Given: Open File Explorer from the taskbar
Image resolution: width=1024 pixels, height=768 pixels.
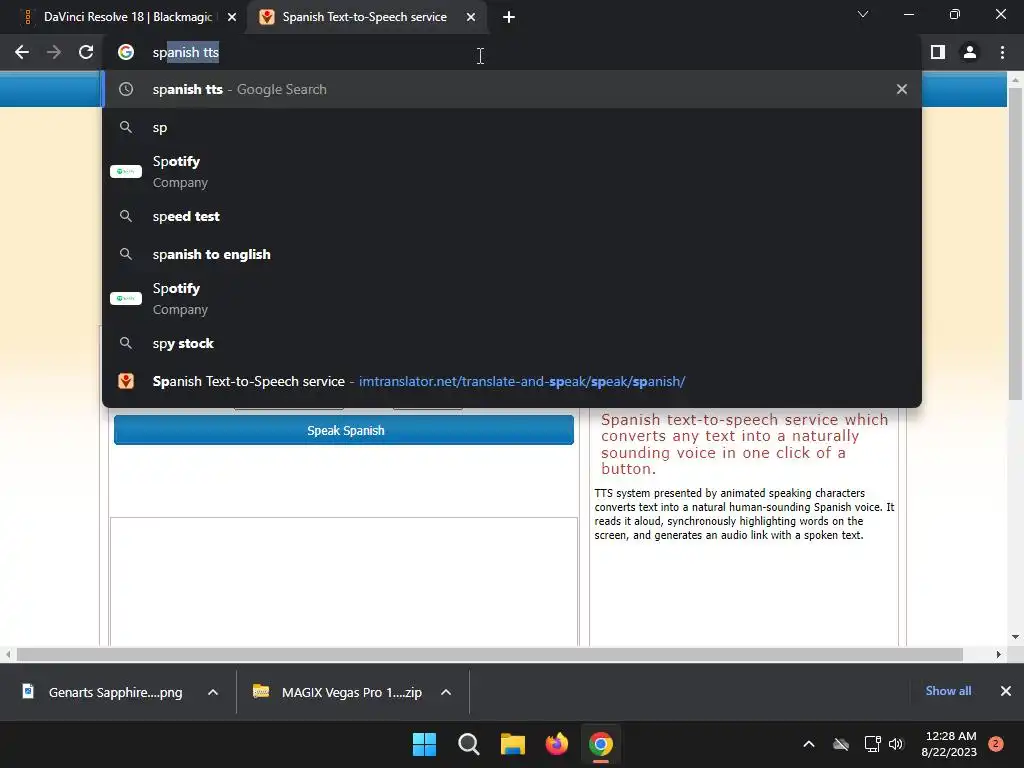Looking at the screenshot, I should click(x=513, y=744).
